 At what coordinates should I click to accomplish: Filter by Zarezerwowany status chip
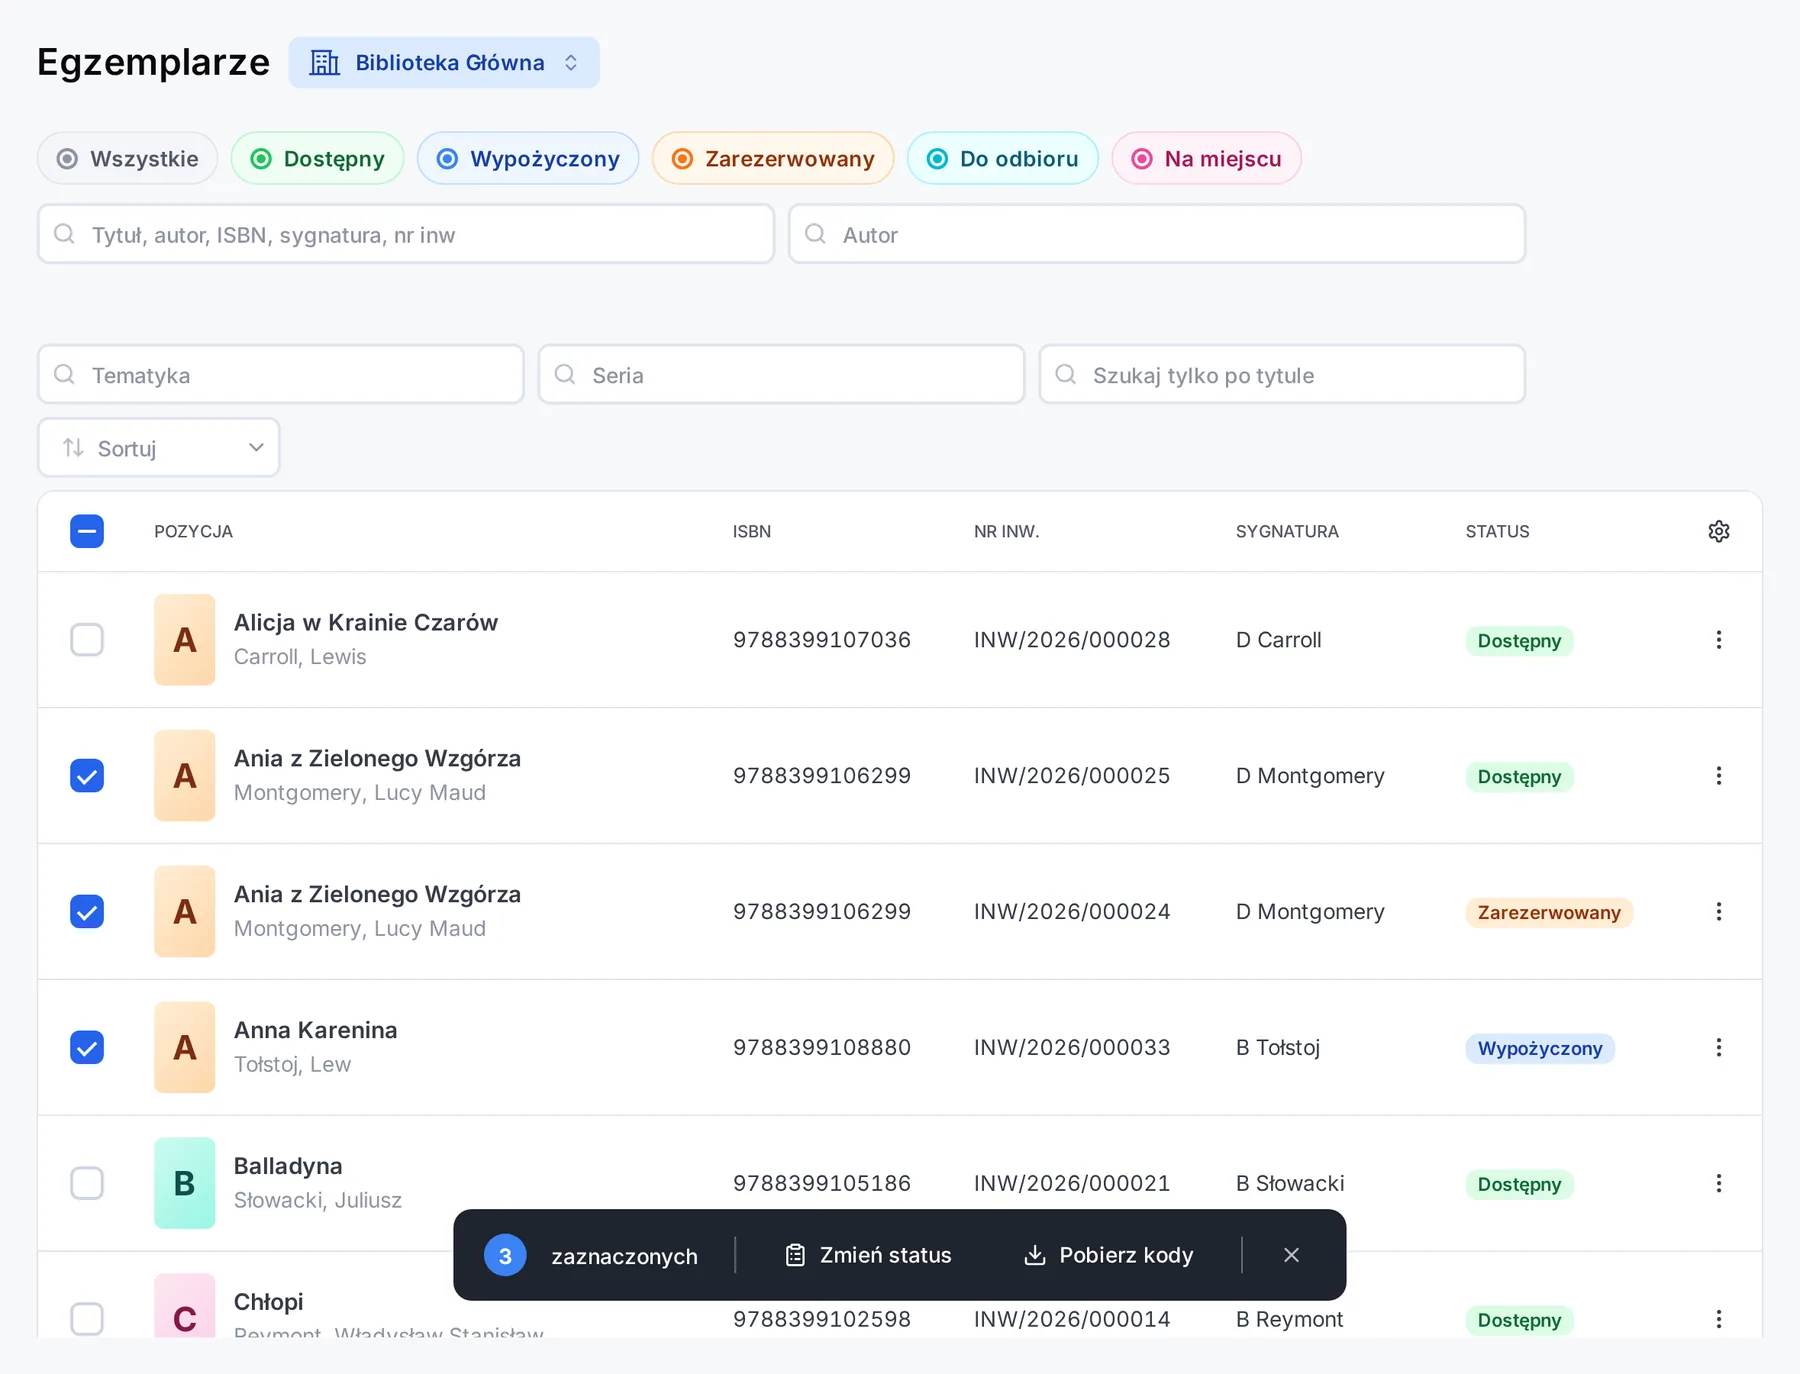click(x=773, y=159)
